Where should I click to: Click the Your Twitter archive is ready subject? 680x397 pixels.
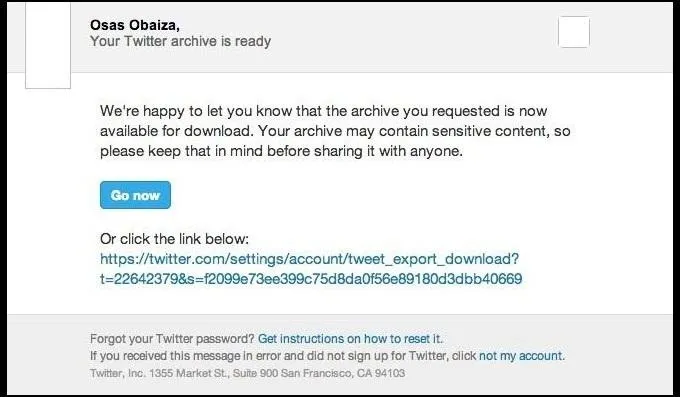[x=180, y=41]
